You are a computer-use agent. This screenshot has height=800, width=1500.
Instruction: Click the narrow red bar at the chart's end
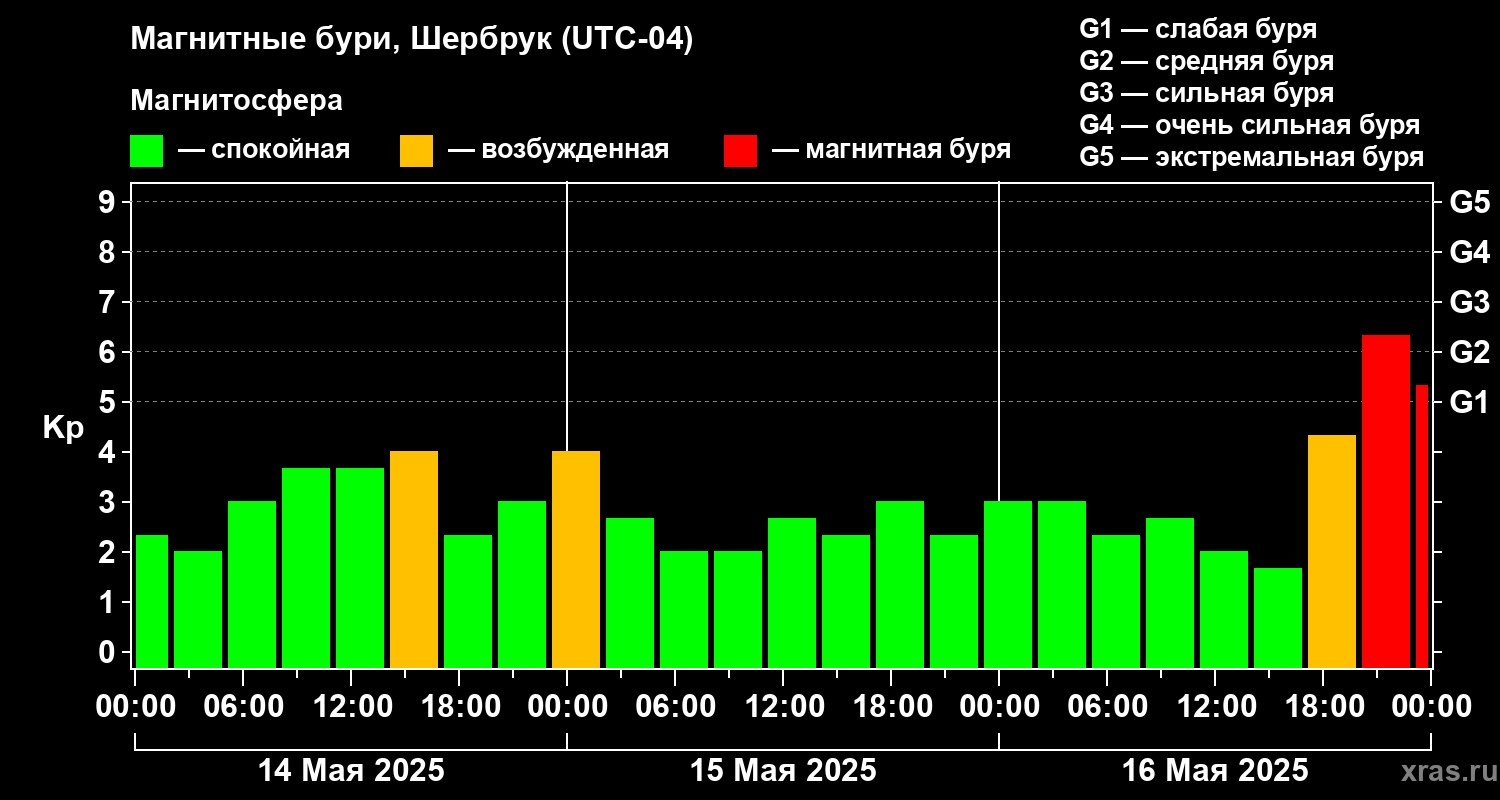click(1422, 526)
